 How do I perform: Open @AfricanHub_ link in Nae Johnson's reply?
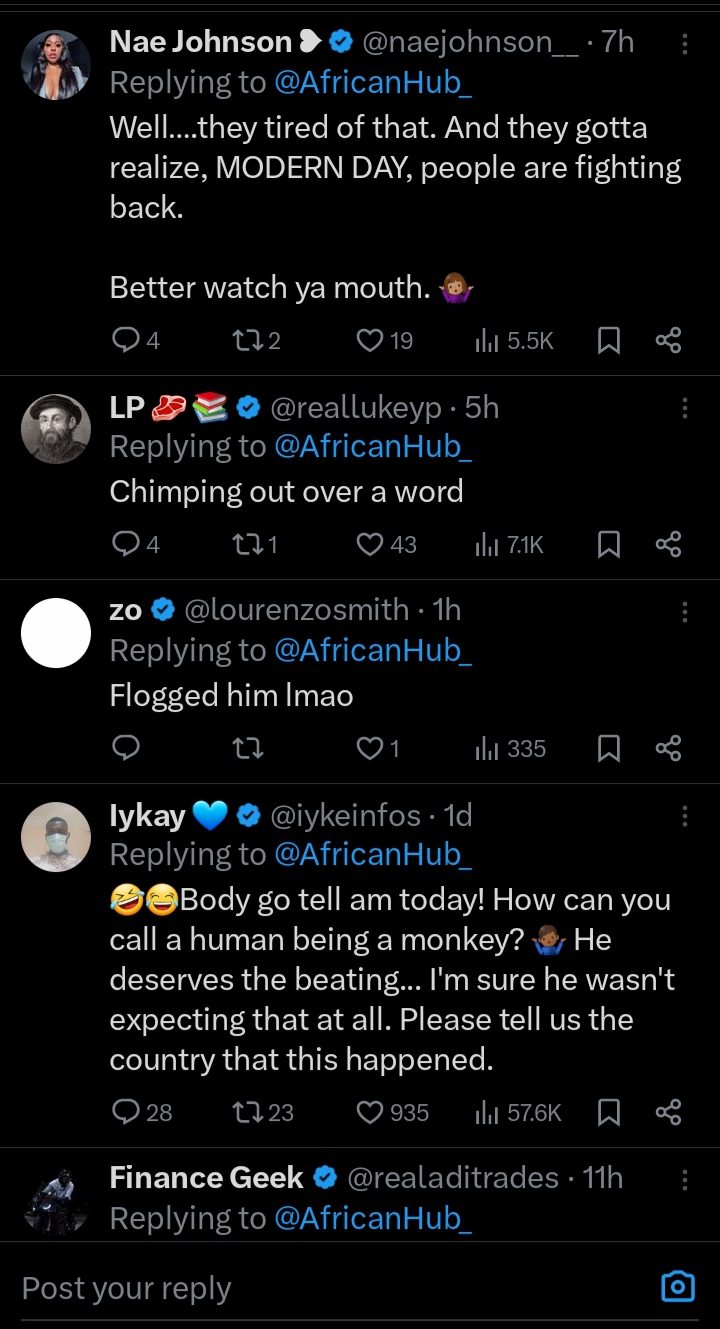(x=372, y=84)
